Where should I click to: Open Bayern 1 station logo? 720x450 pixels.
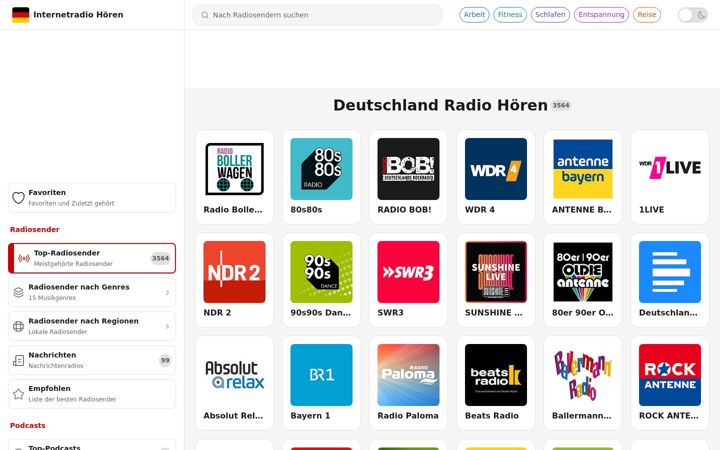321,375
